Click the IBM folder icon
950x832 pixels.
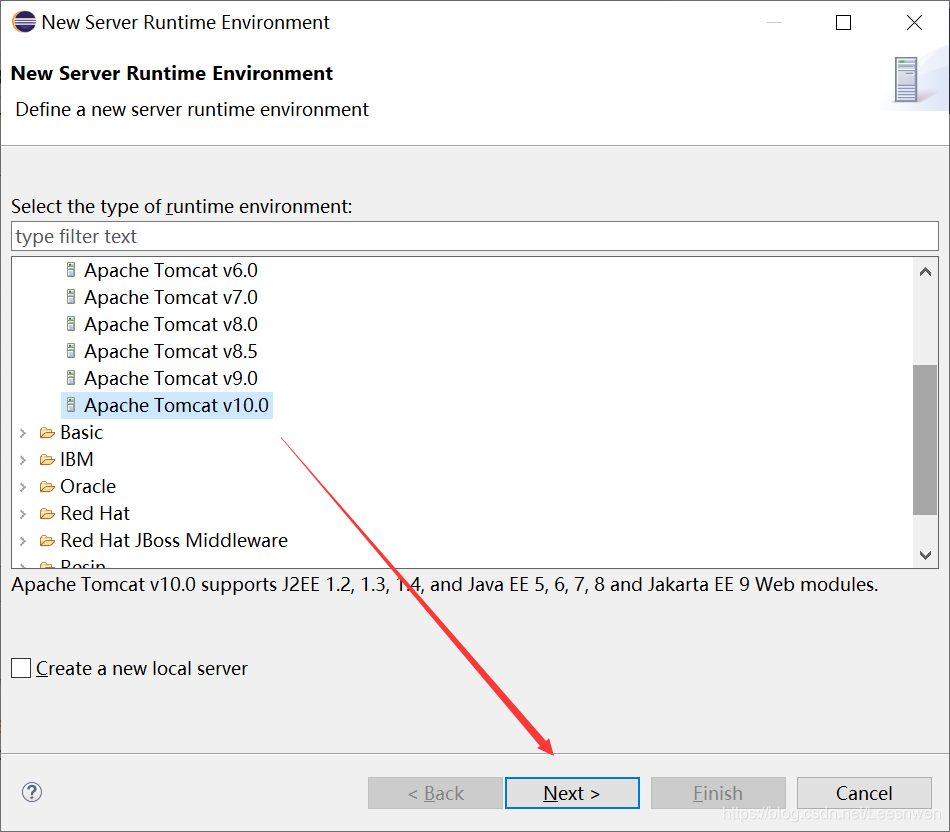[47, 460]
